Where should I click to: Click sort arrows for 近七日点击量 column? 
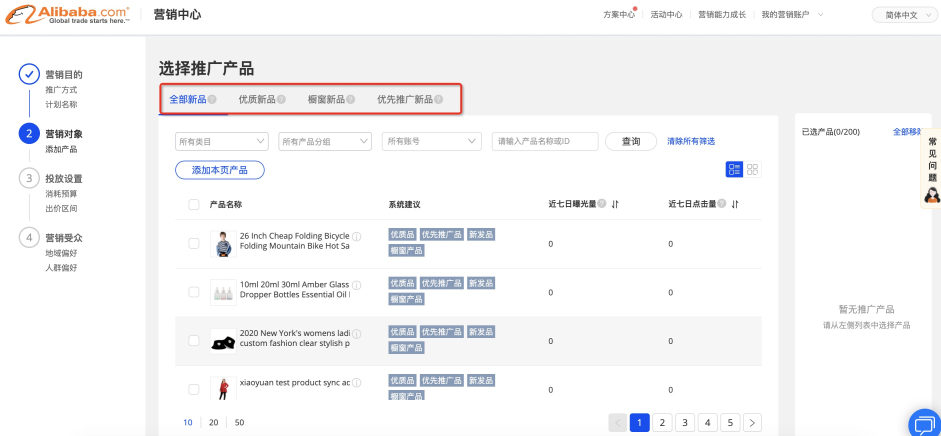click(735, 204)
